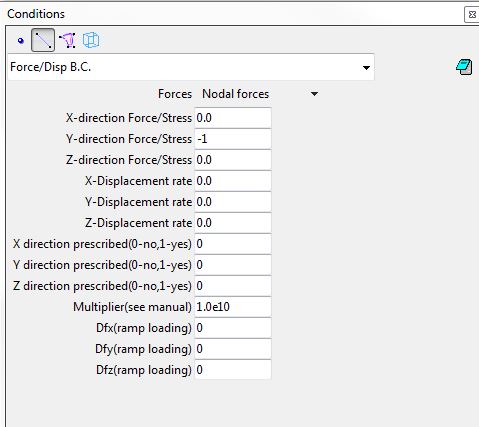Viewport: 479px width, 427px height.
Task: Select the Z-Displacement rate field
Action: [233, 223]
